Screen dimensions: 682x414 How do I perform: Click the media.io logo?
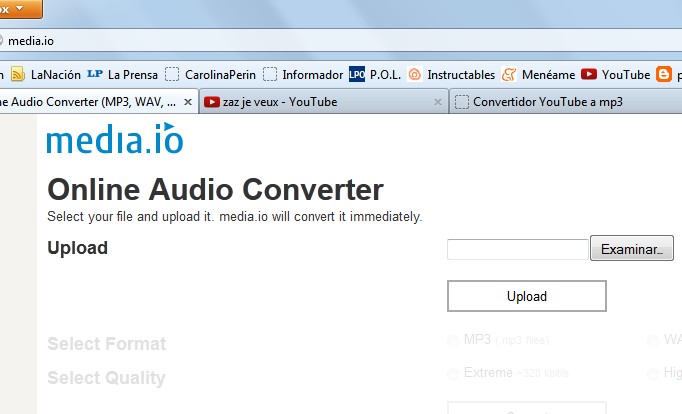115,138
